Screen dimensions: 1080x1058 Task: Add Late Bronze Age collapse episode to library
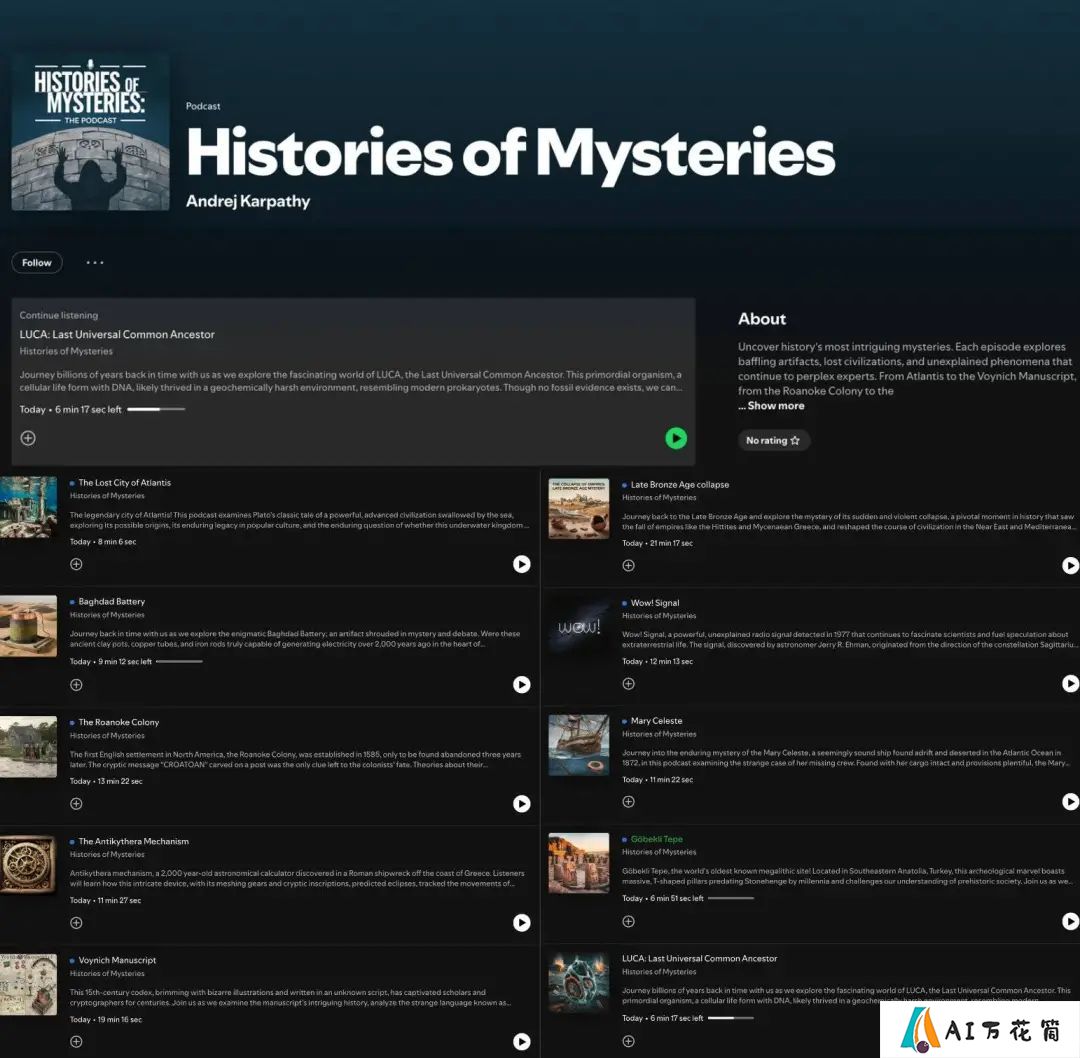(628, 566)
